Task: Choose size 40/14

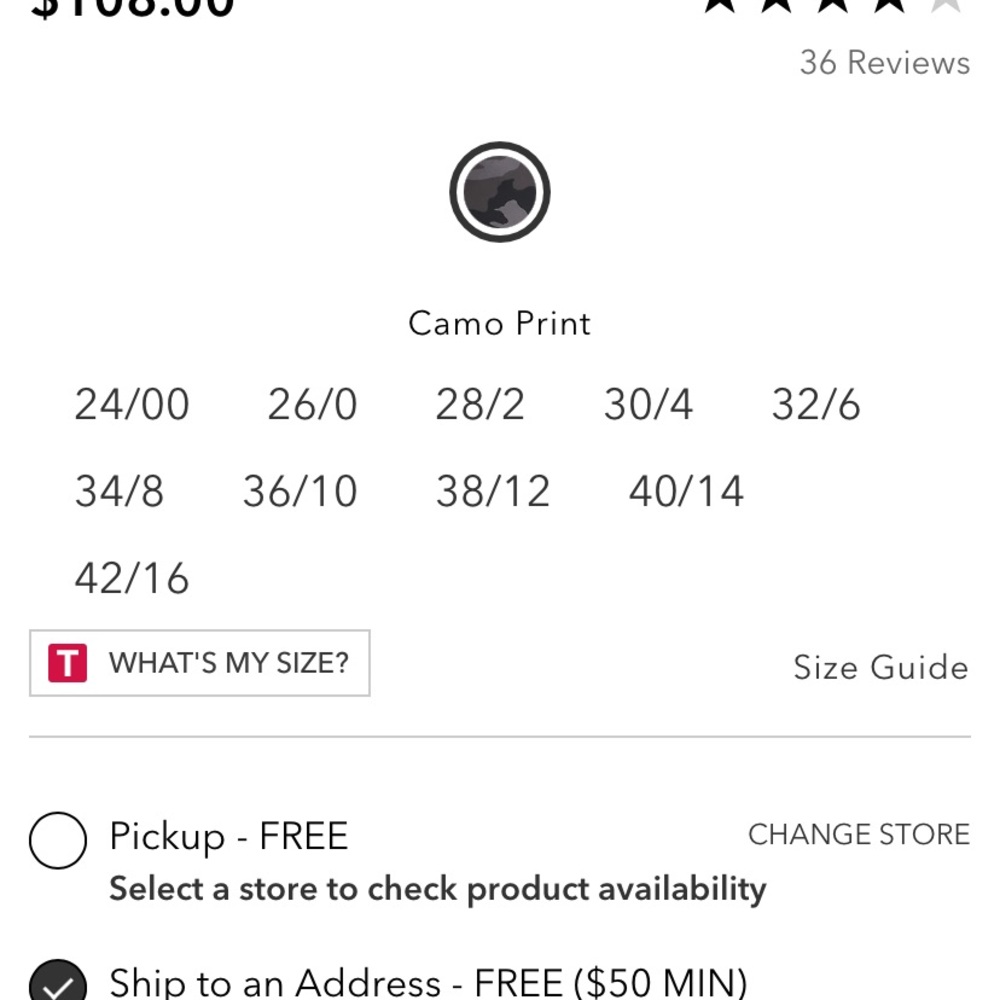Action: (686, 491)
